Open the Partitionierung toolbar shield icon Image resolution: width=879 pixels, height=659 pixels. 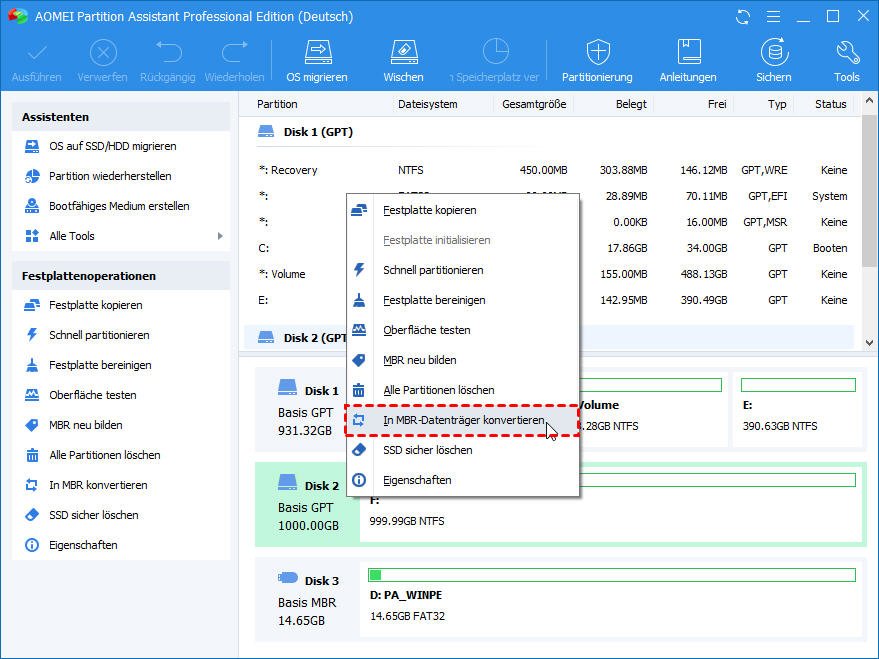598,53
